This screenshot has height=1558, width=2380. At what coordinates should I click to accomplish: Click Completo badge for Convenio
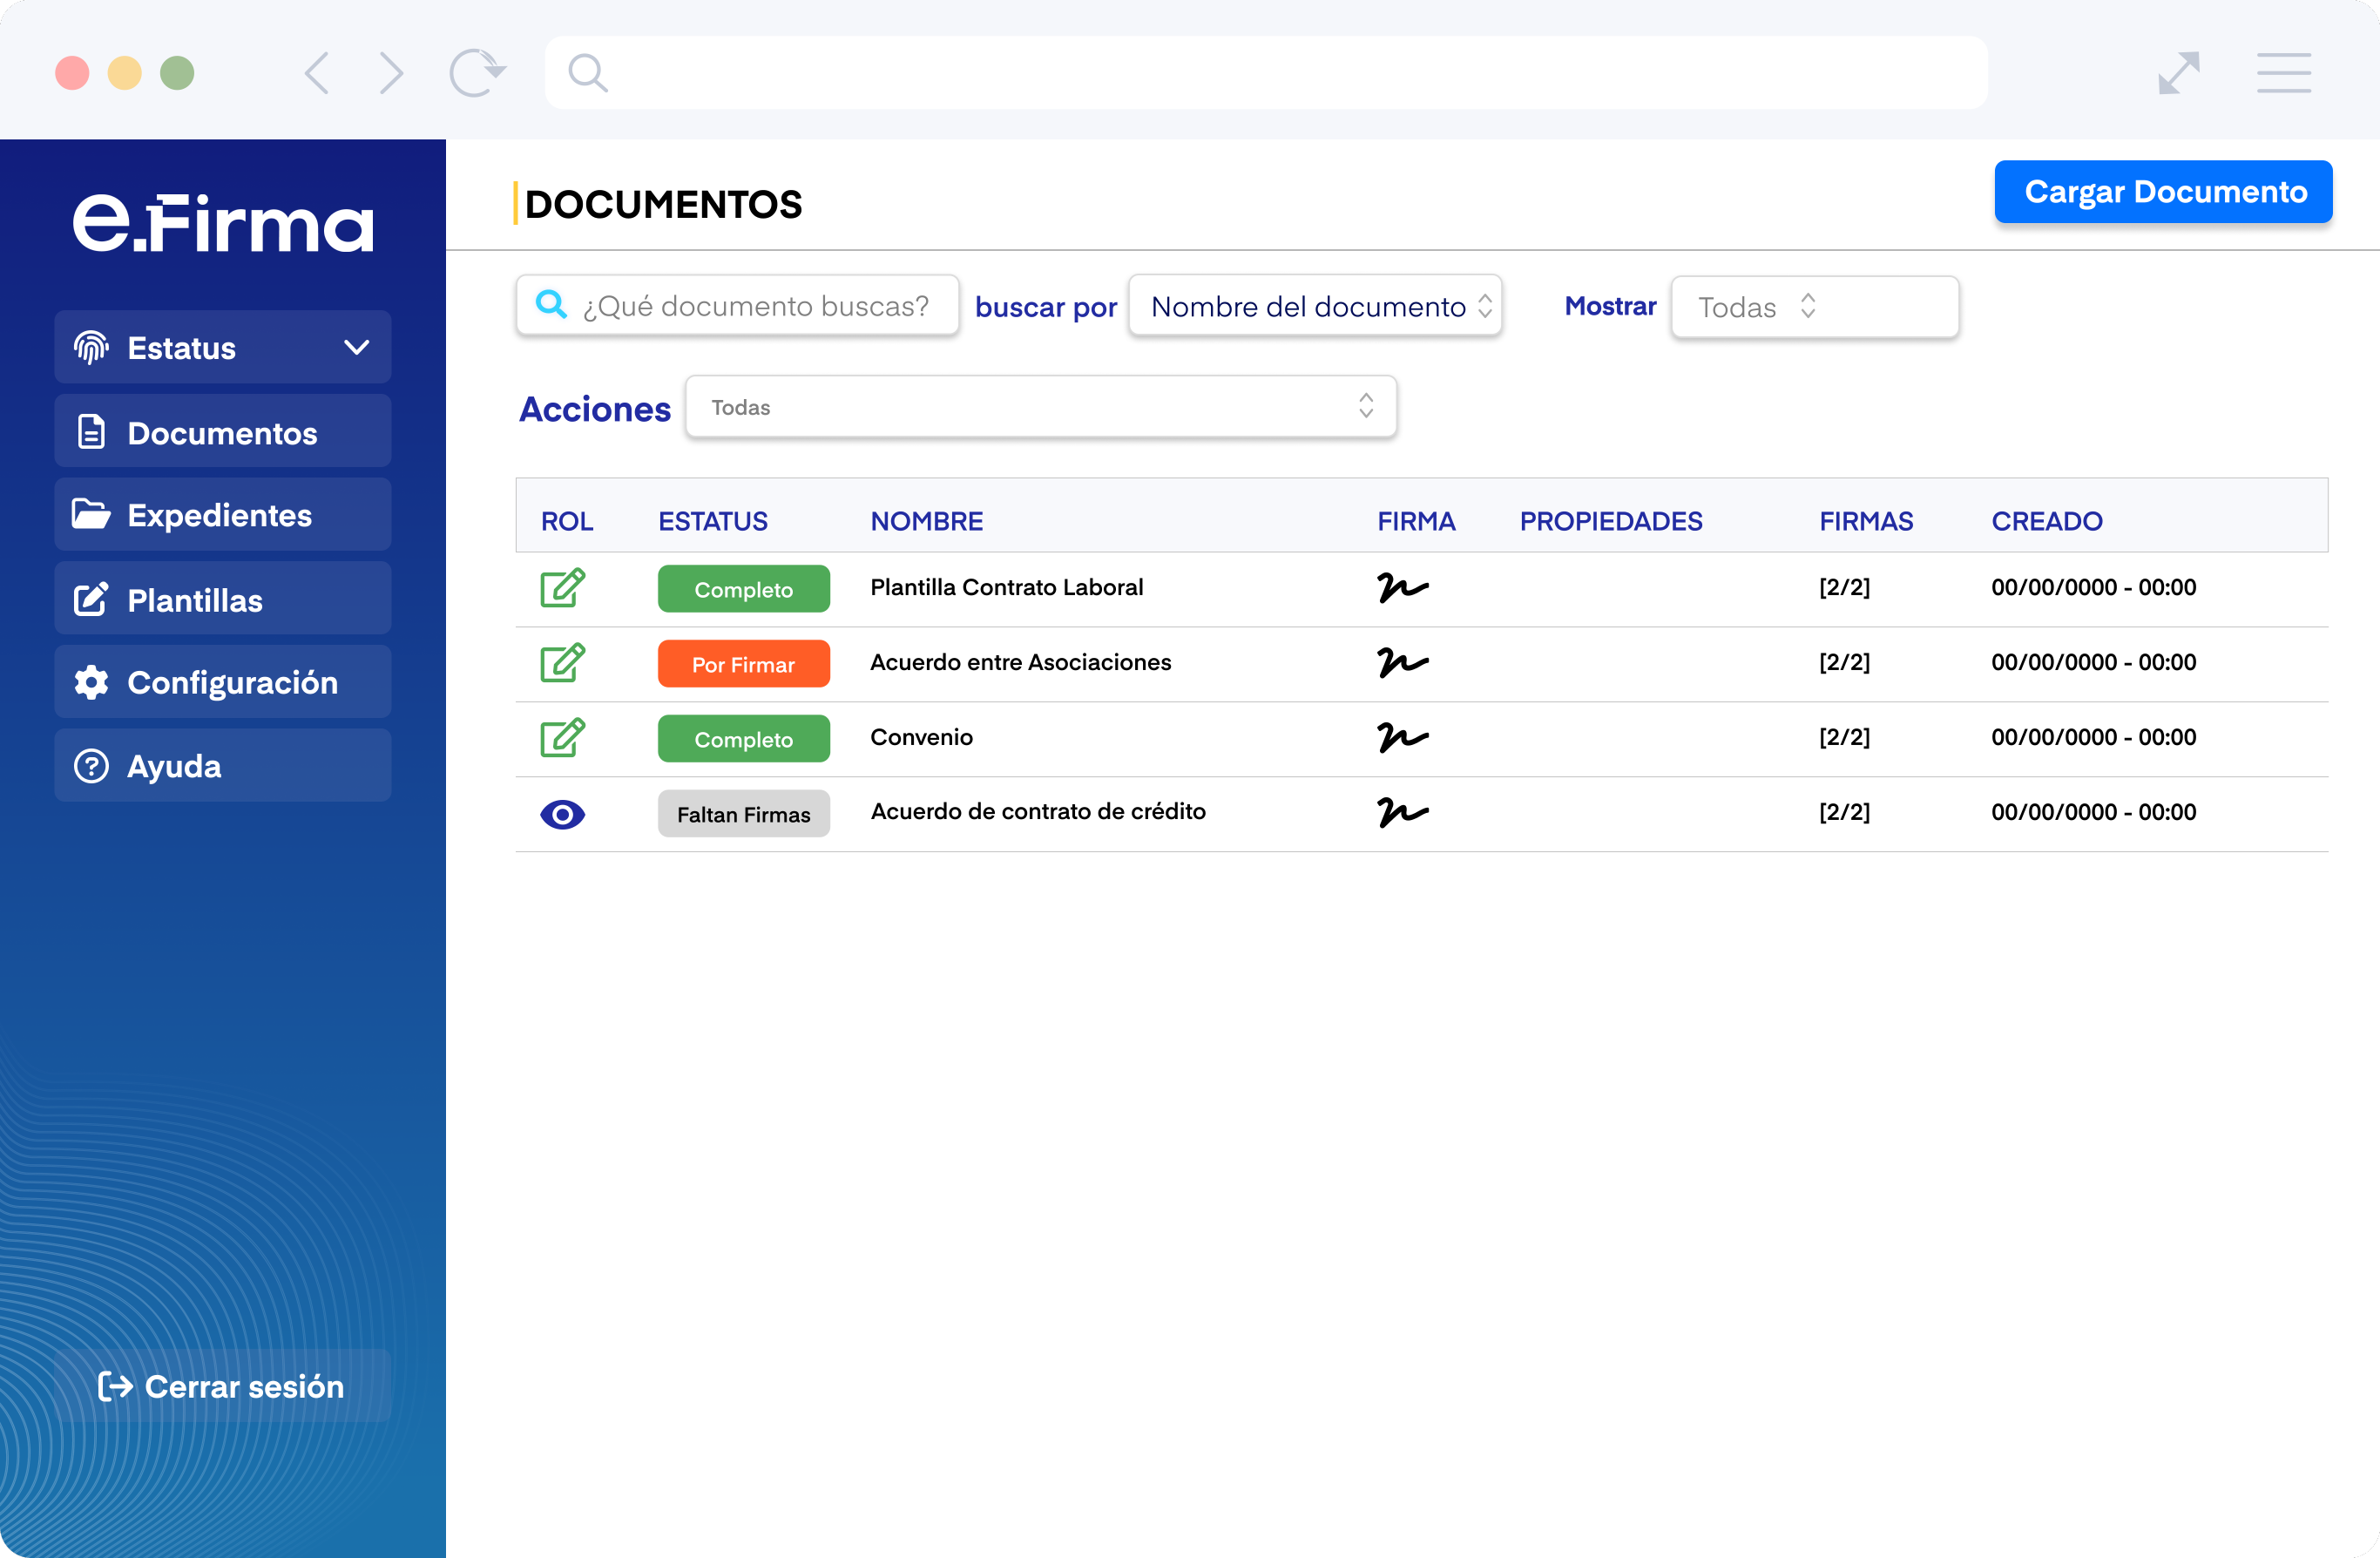[744, 739]
